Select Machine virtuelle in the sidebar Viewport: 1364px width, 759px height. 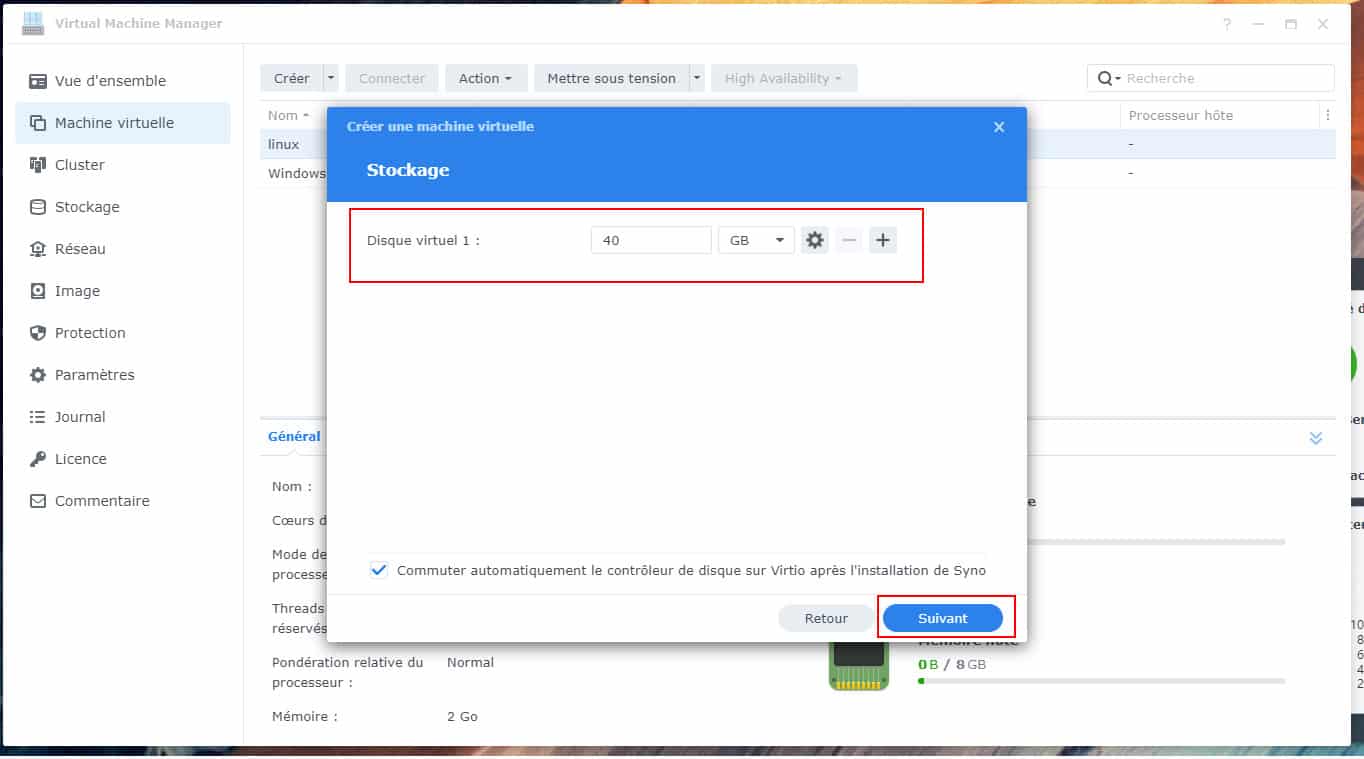(123, 123)
